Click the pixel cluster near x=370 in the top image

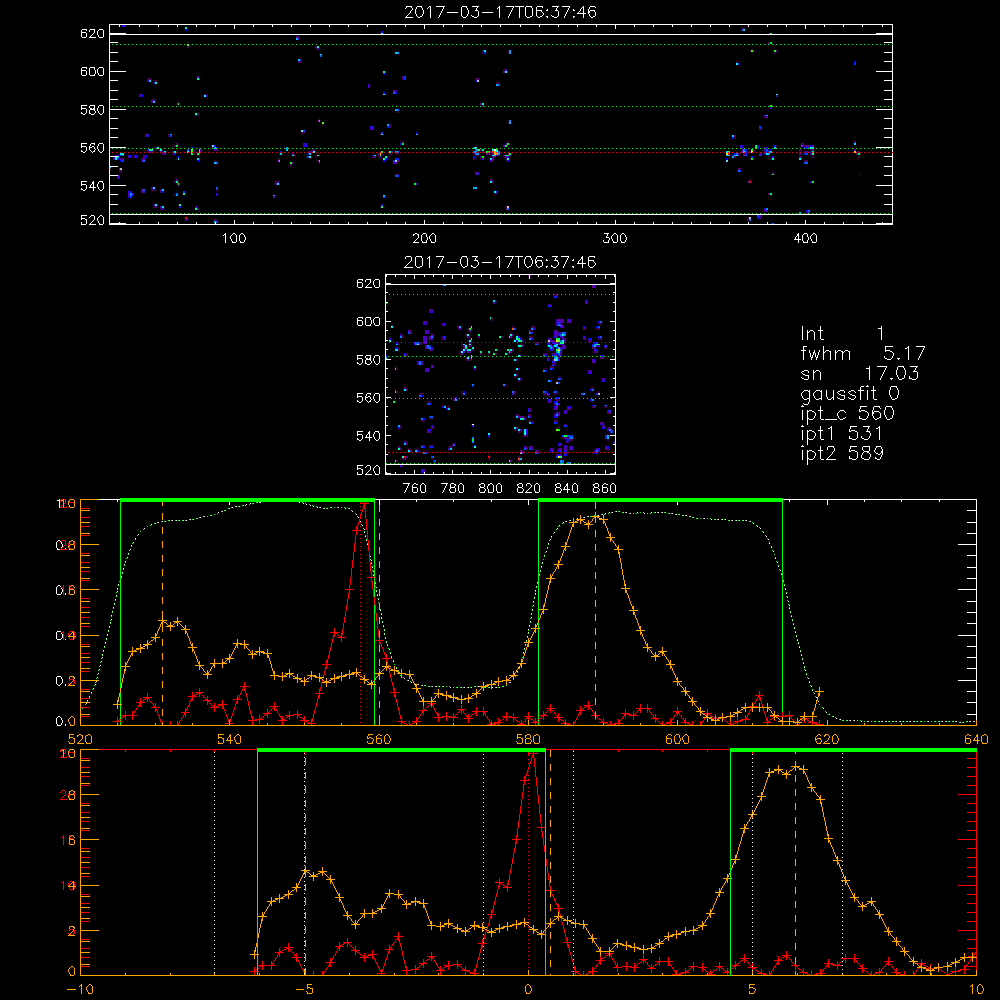tap(751, 152)
